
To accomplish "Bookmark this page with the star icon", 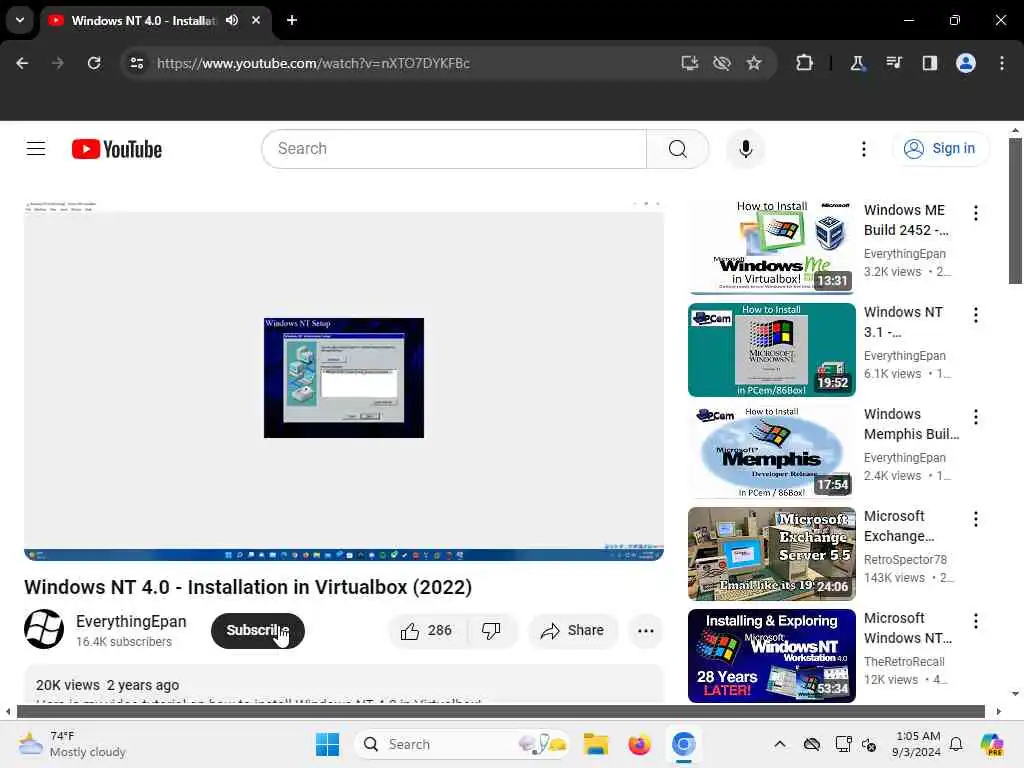I will tap(754, 63).
